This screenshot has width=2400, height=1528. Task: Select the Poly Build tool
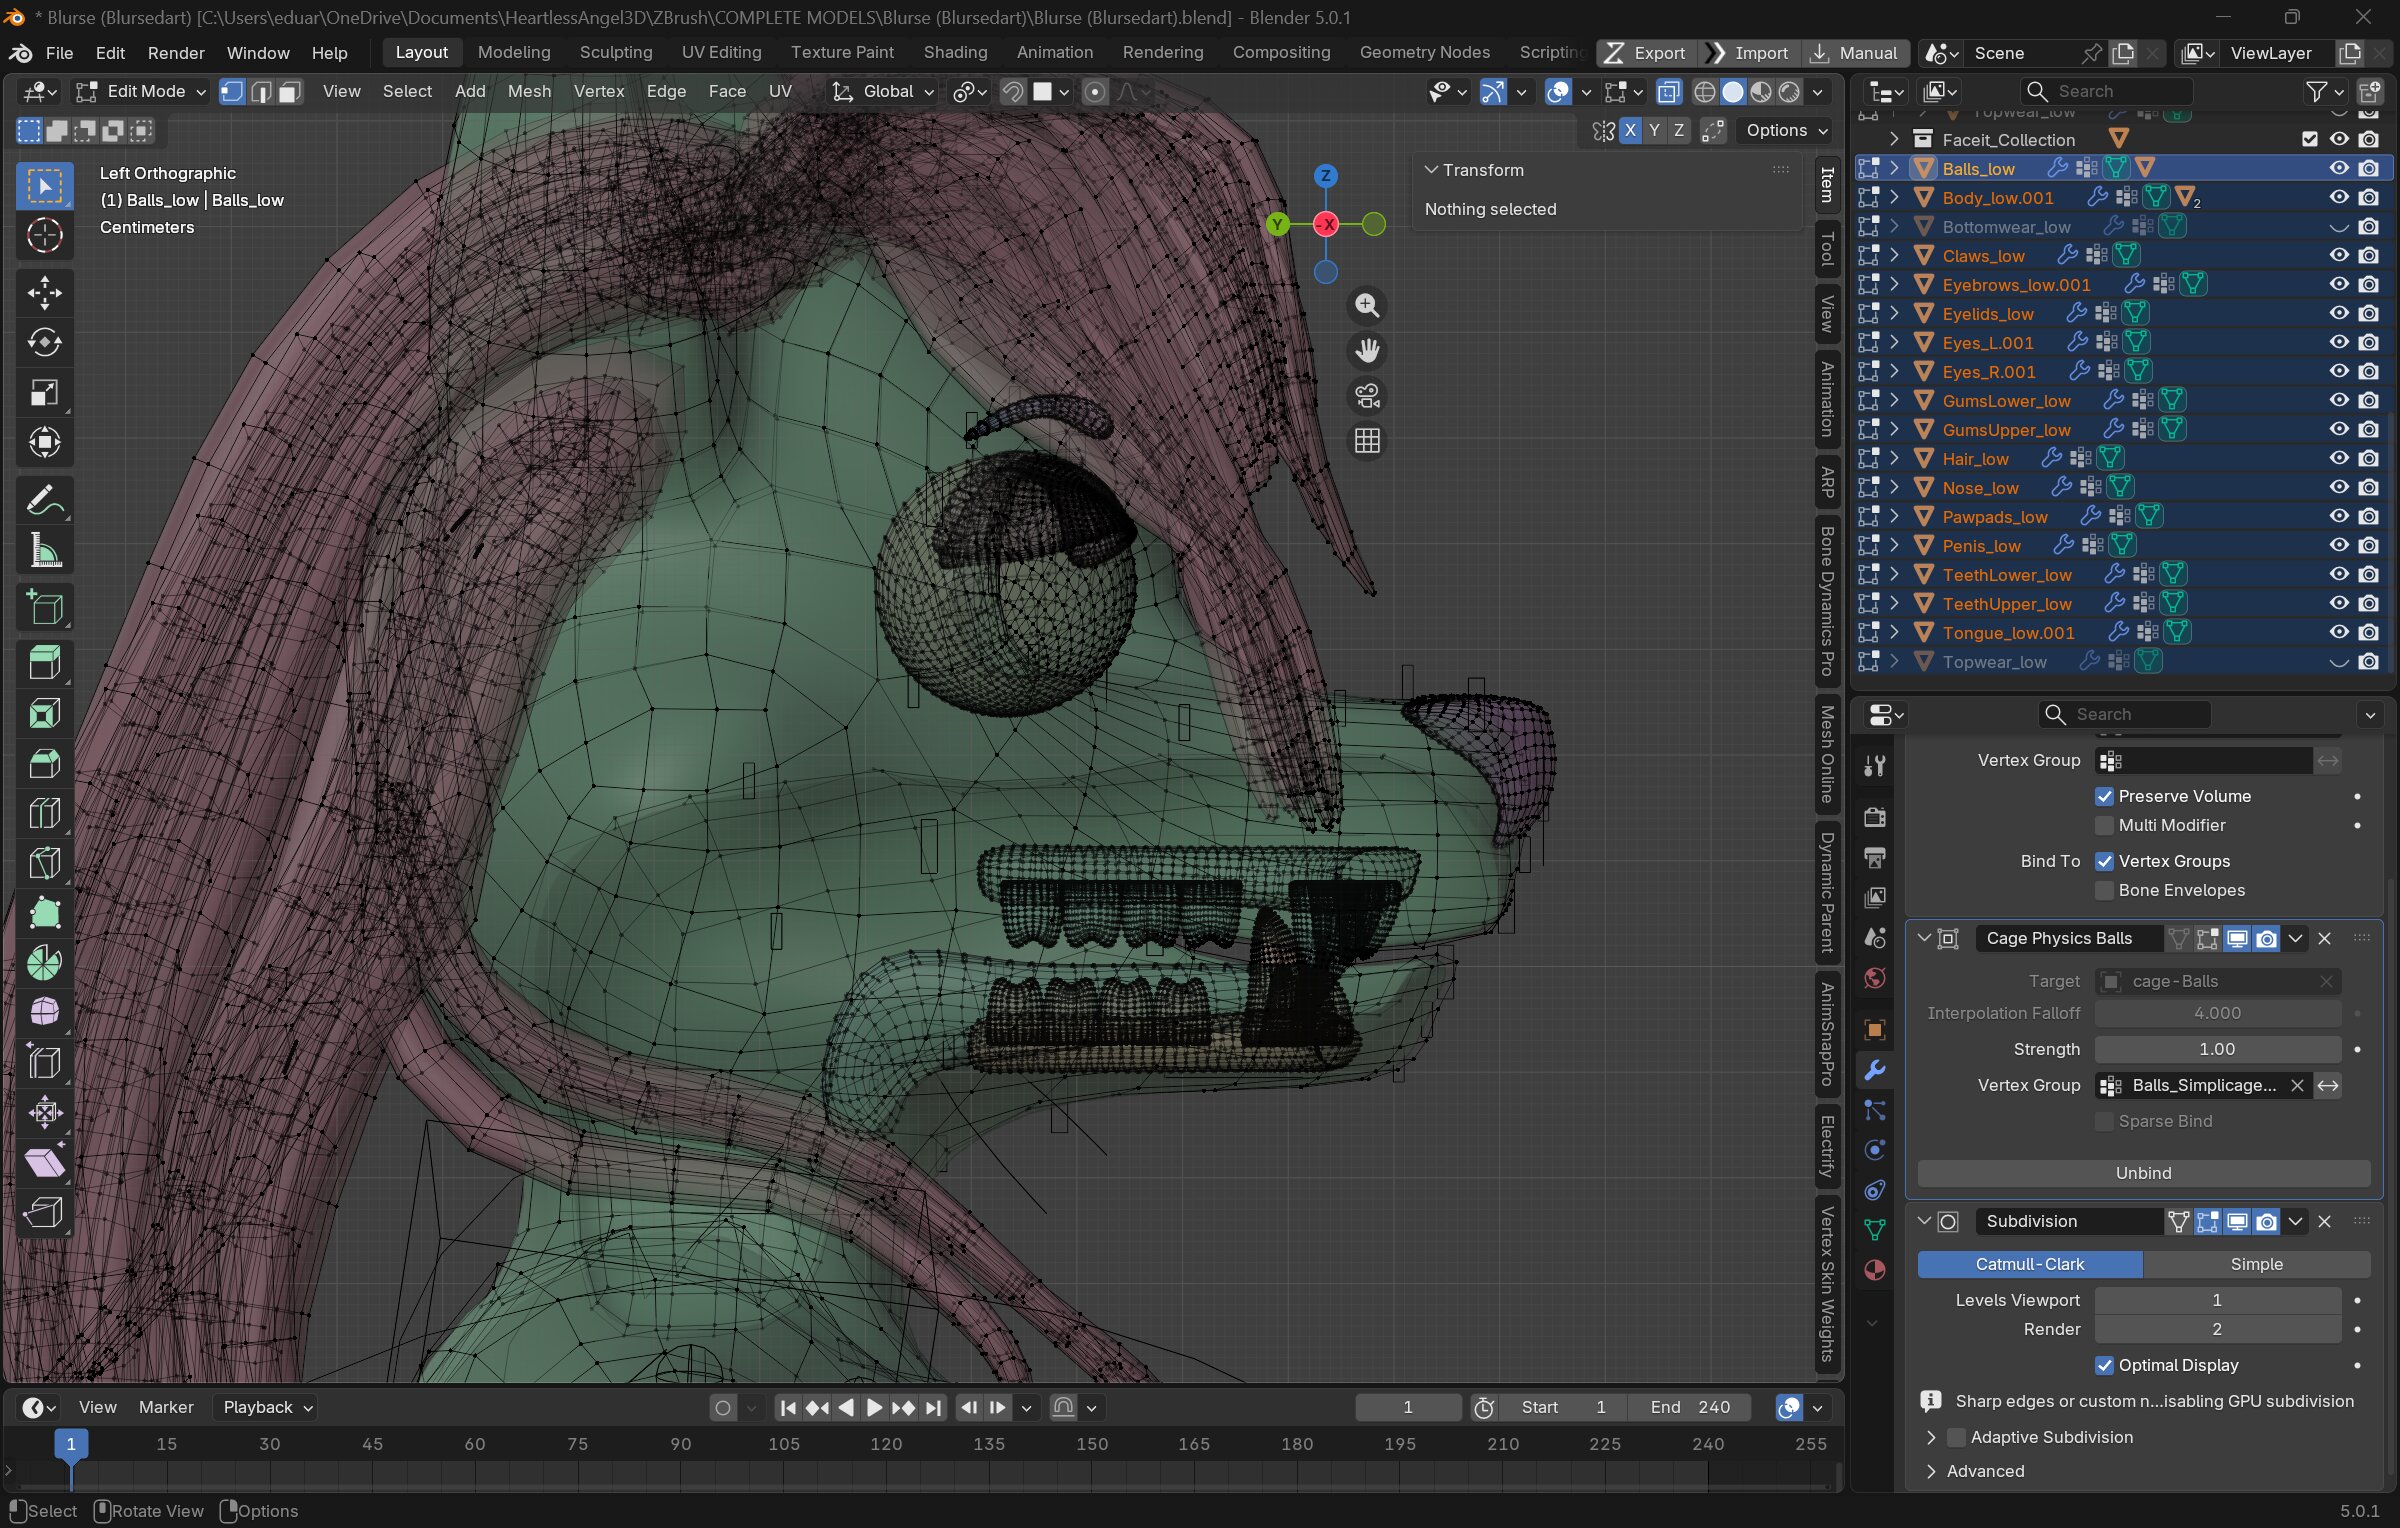point(44,913)
